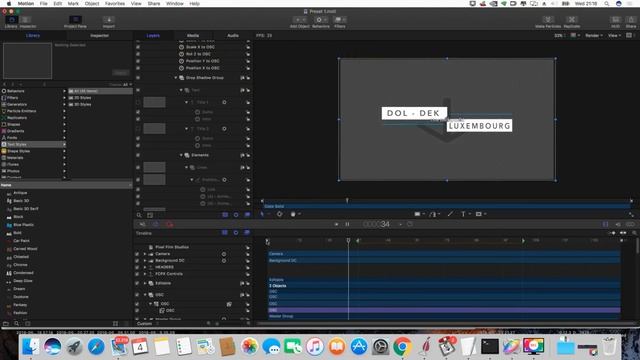This screenshot has width=640, height=360.
Task: Select the Bezier pen tool
Action: pyautogui.click(x=433, y=214)
